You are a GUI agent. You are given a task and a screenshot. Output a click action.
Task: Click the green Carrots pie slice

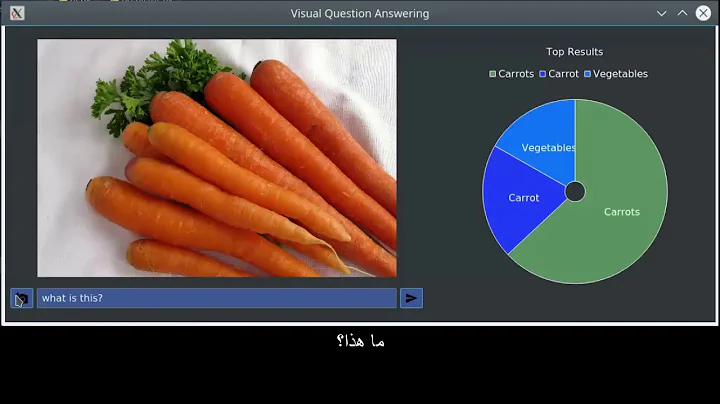(x=620, y=202)
